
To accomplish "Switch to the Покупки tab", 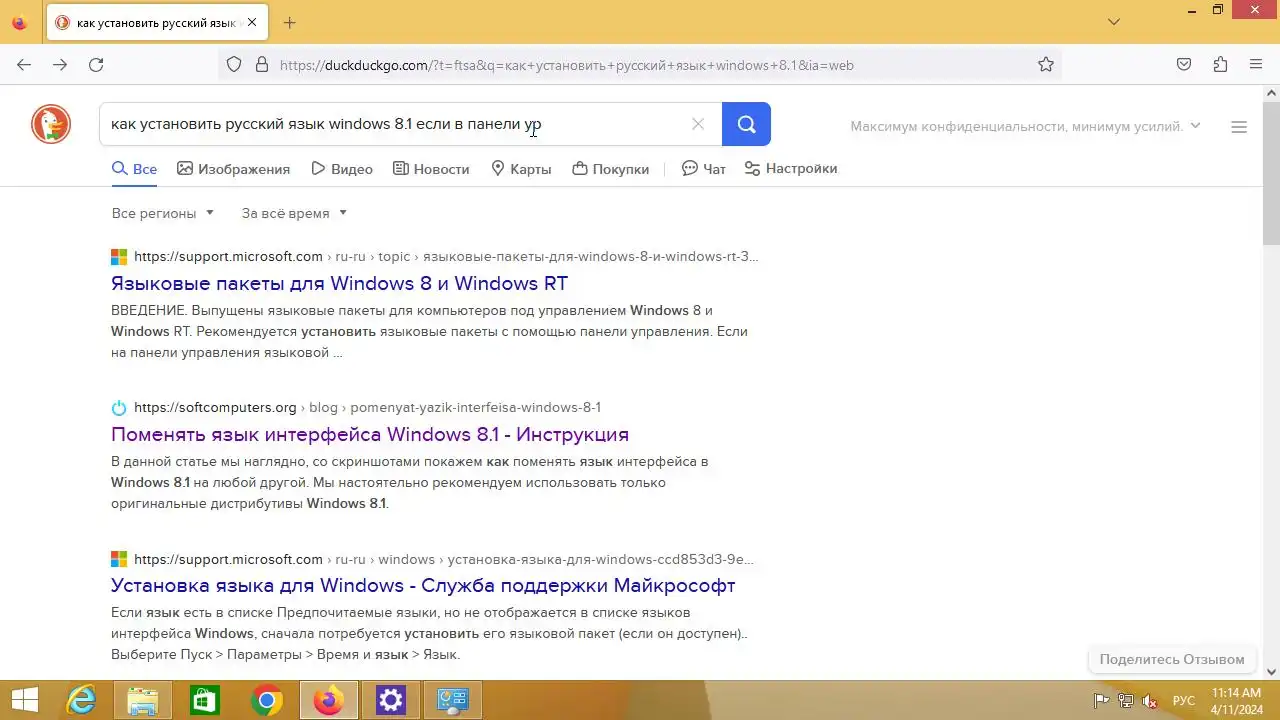I will click(610, 169).
